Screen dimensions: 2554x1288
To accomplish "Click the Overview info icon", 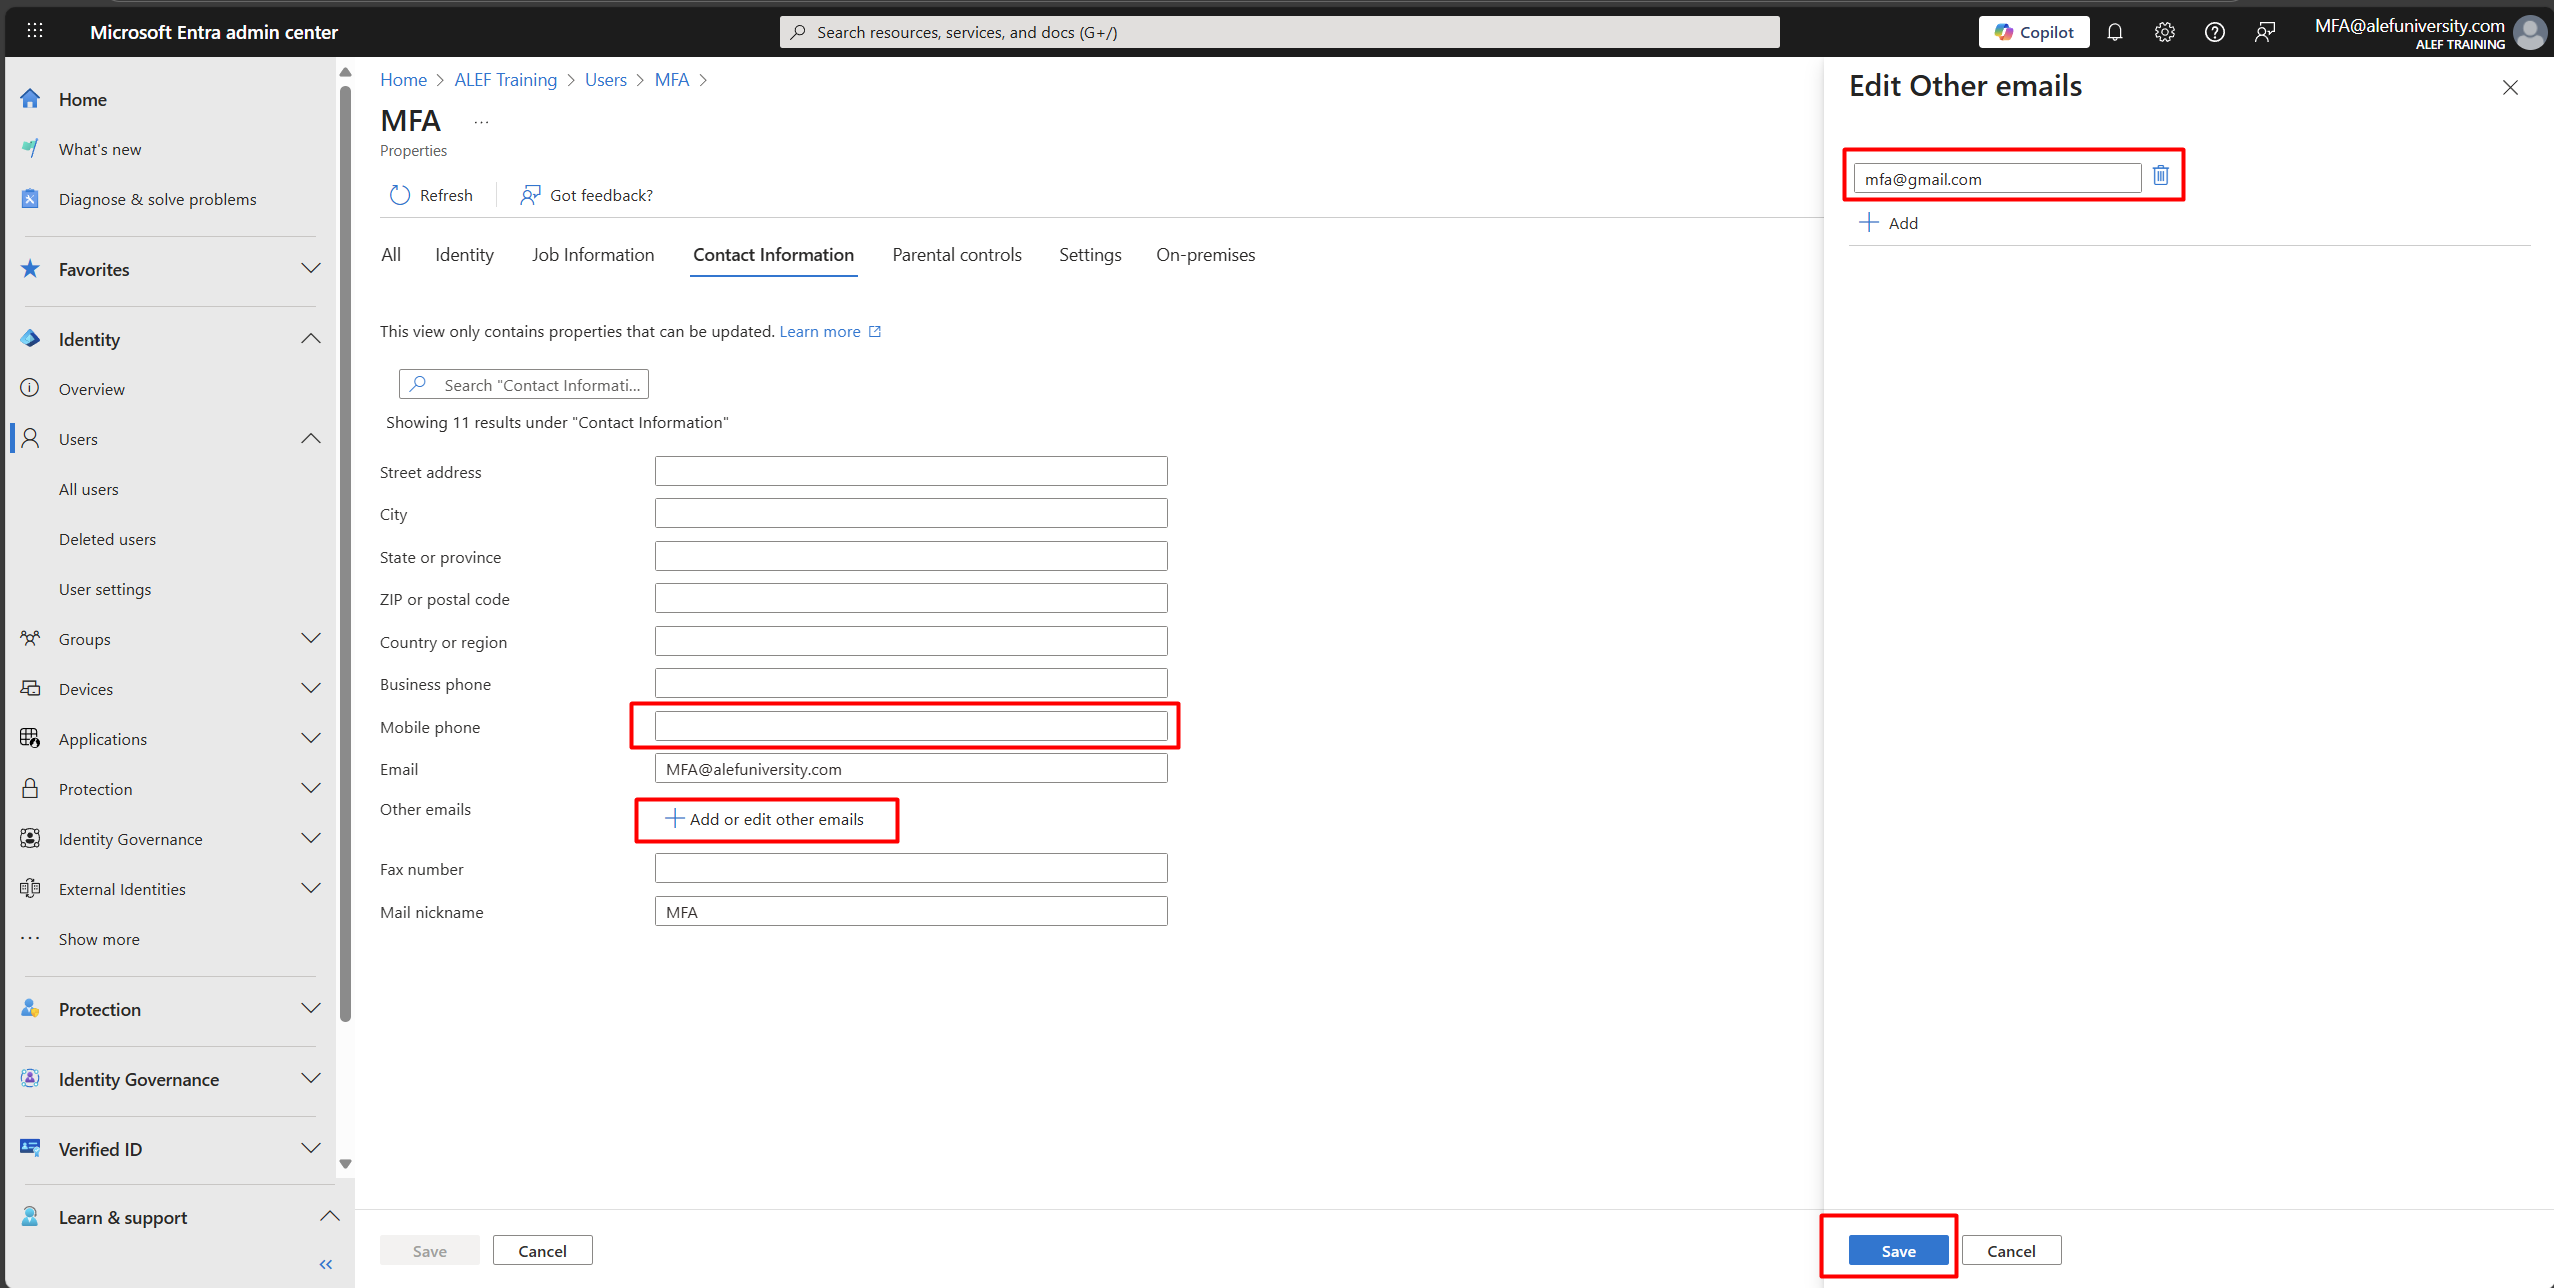I will 30,388.
